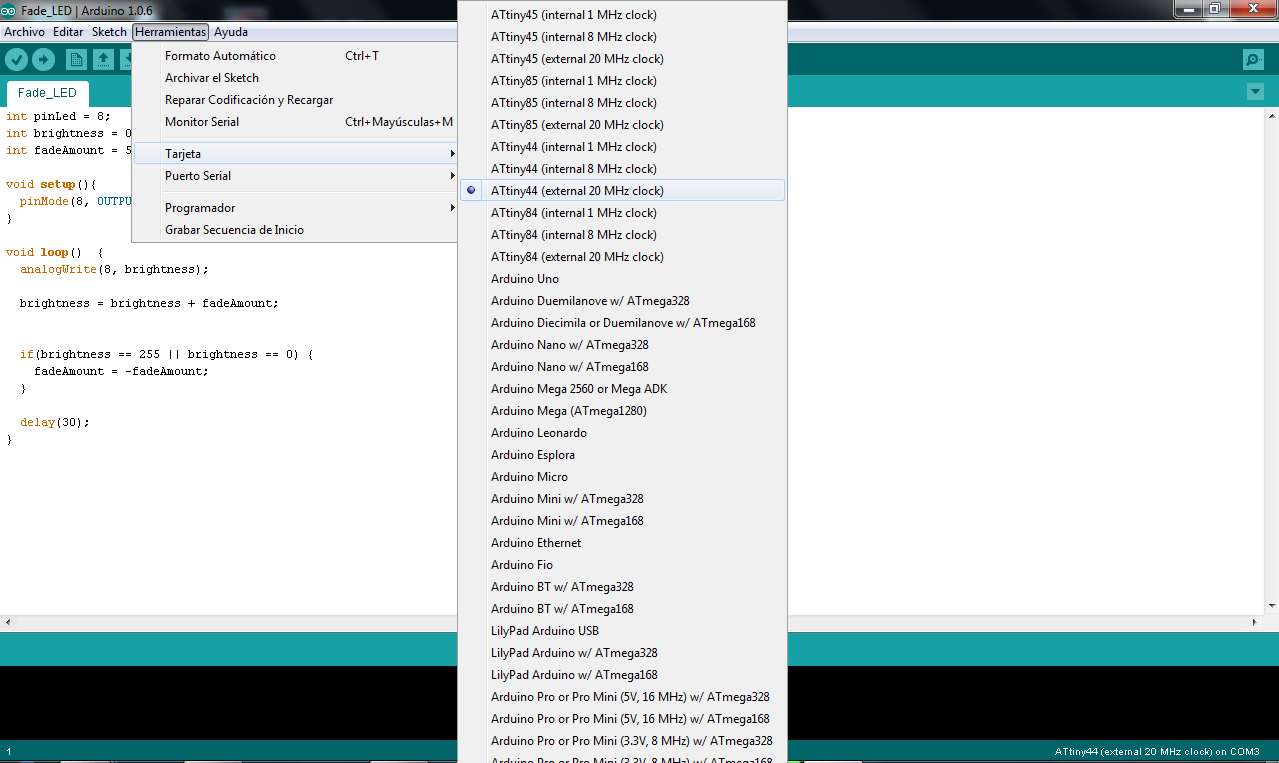Select Arduino Leonardo board
Screen dimensions: 1279x763
622,433
